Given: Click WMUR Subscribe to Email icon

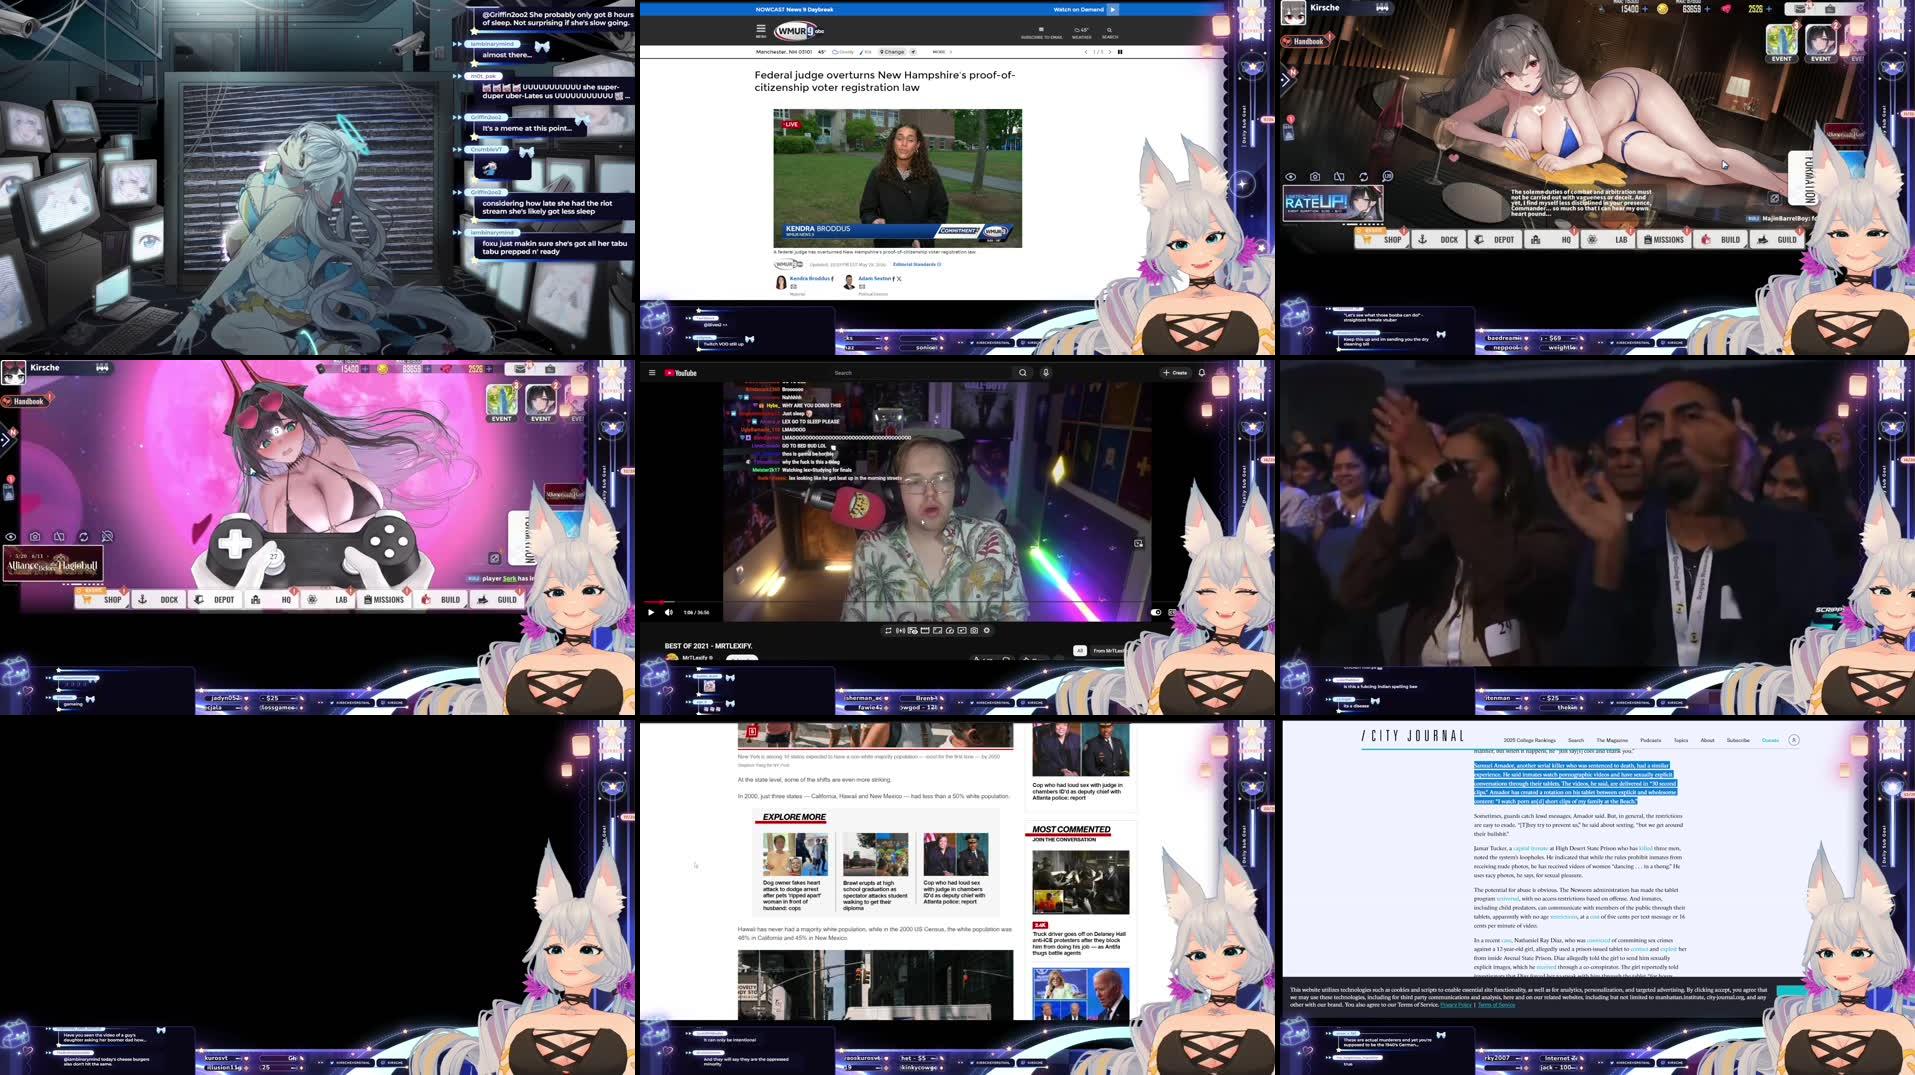Looking at the screenshot, I should point(1042,32).
